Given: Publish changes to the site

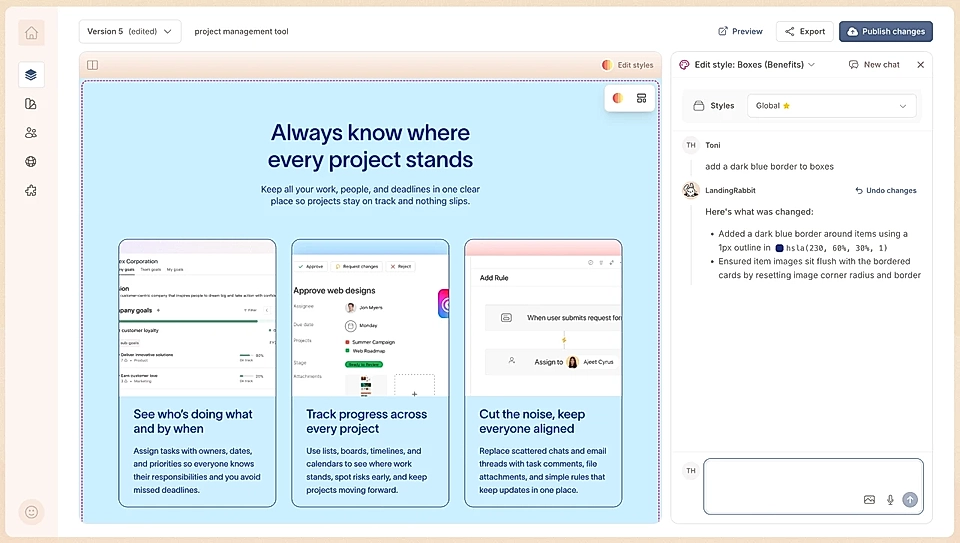Looking at the screenshot, I should click(886, 31).
